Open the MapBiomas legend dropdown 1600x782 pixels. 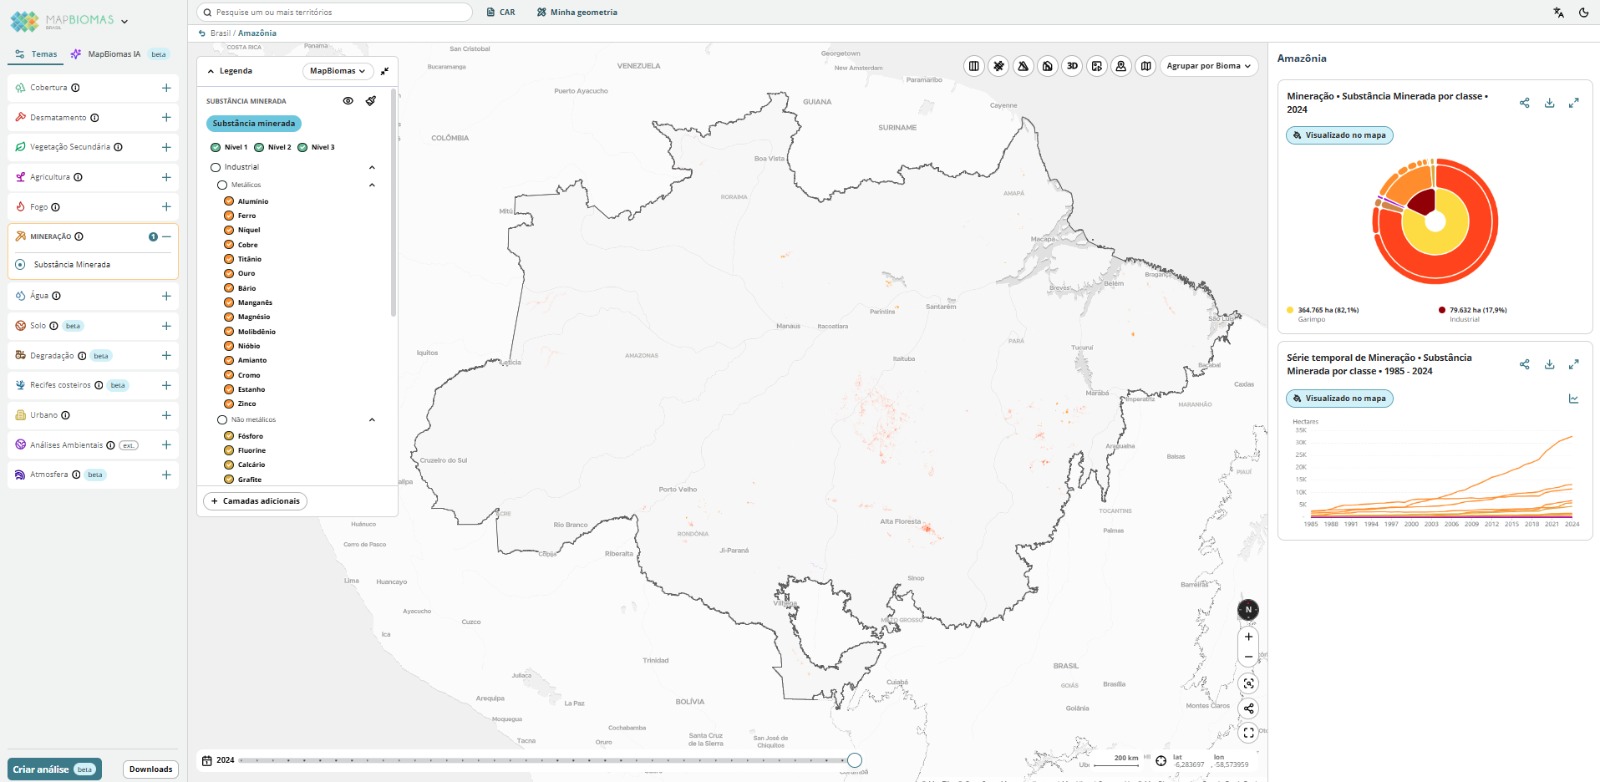click(337, 71)
